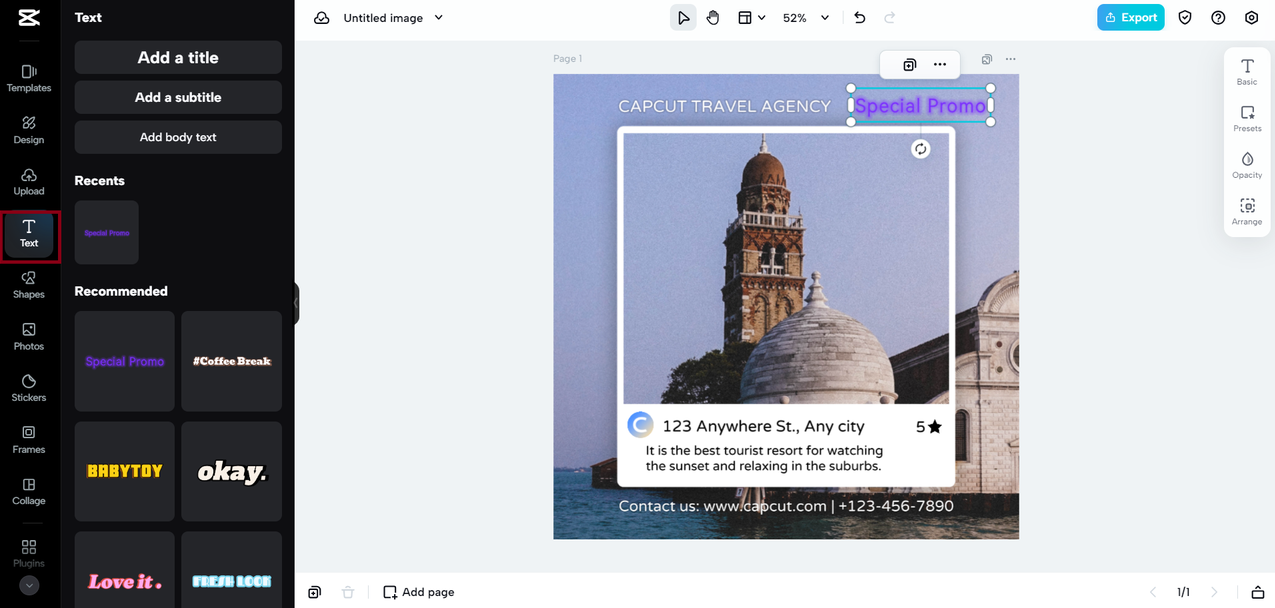Open text Presets panel
Image resolution: width=1275 pixels, height=608 pixels.
click(1247, 119)
